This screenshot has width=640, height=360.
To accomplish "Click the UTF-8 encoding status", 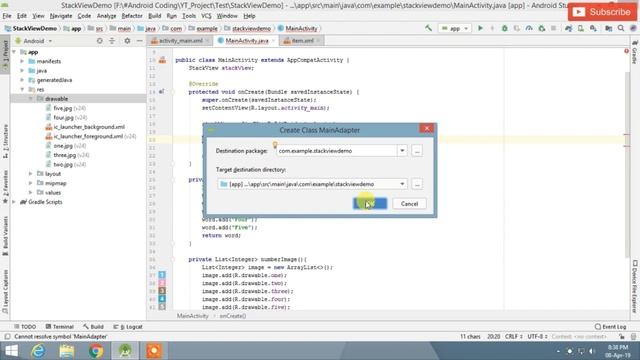I will (x=537, y=337).
